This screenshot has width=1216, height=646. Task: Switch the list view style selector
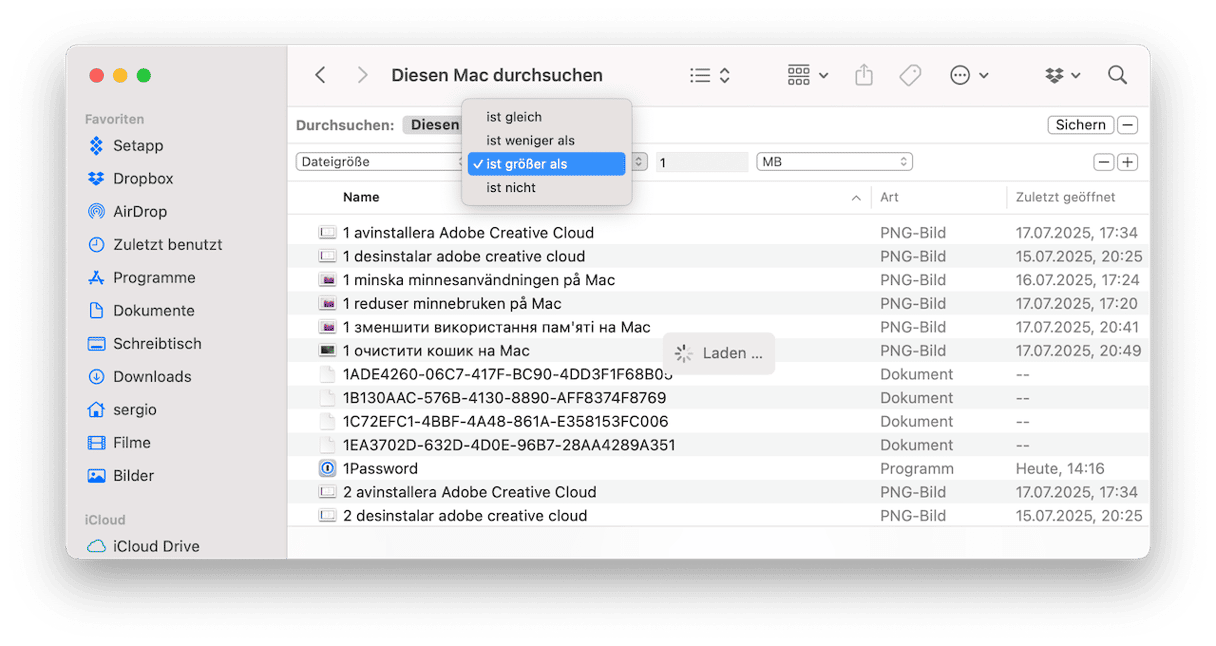(710, 75)
